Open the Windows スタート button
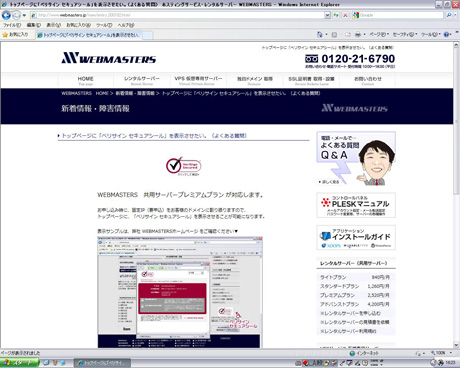This screenshot has width=460, height=368. [19, 363]
